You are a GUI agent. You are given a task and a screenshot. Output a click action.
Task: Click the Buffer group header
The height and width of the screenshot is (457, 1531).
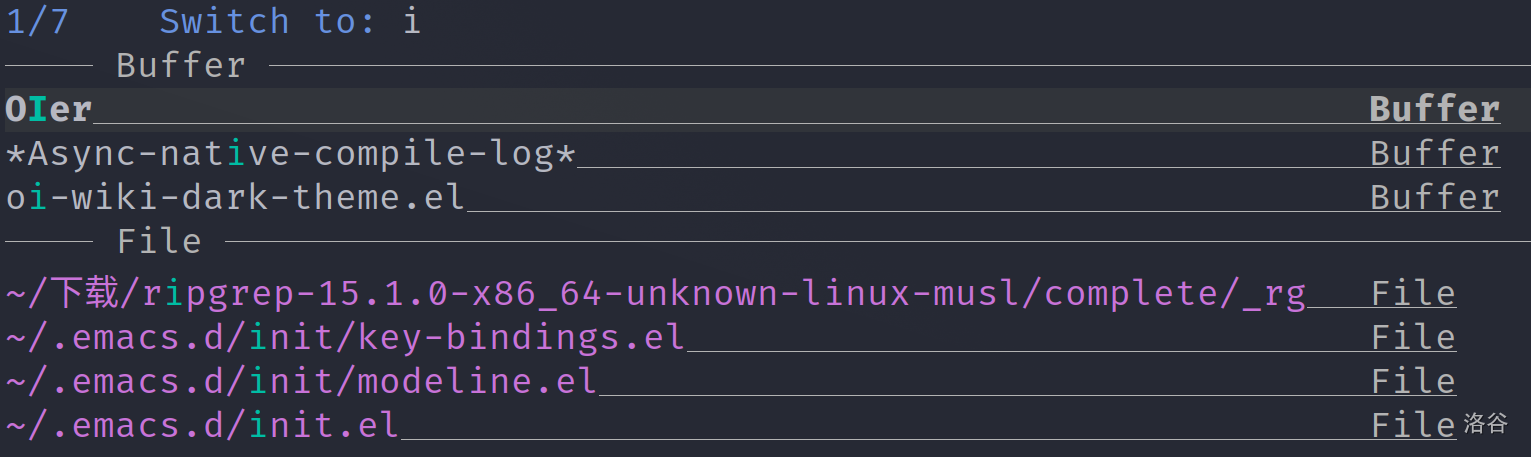180,66
